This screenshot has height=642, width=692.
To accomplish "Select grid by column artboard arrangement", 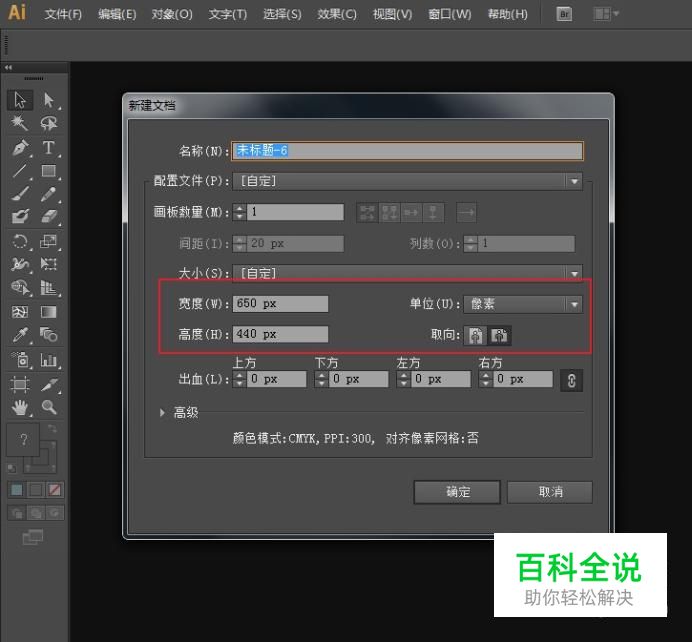I will click(x=389, y=213).
